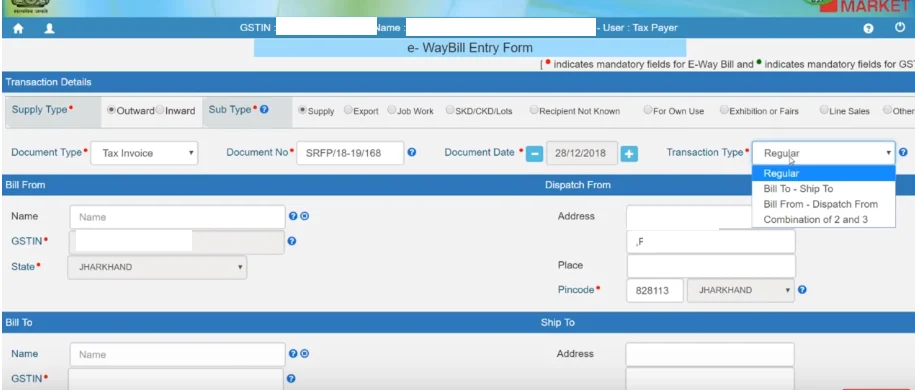Viewport: 915px width, 390px height.
Task: Open the Transaction Type help icon
Action: (x=903, y=152)
